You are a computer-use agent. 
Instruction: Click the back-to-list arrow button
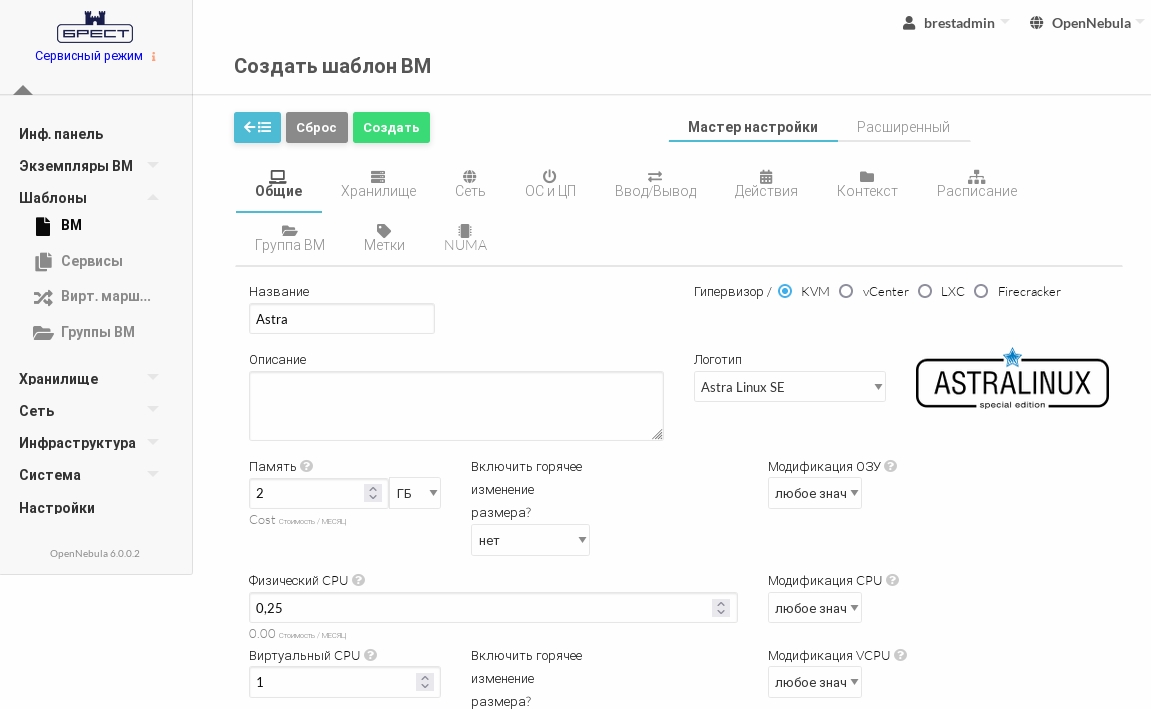pyautogui.click(x=257, y=127)
